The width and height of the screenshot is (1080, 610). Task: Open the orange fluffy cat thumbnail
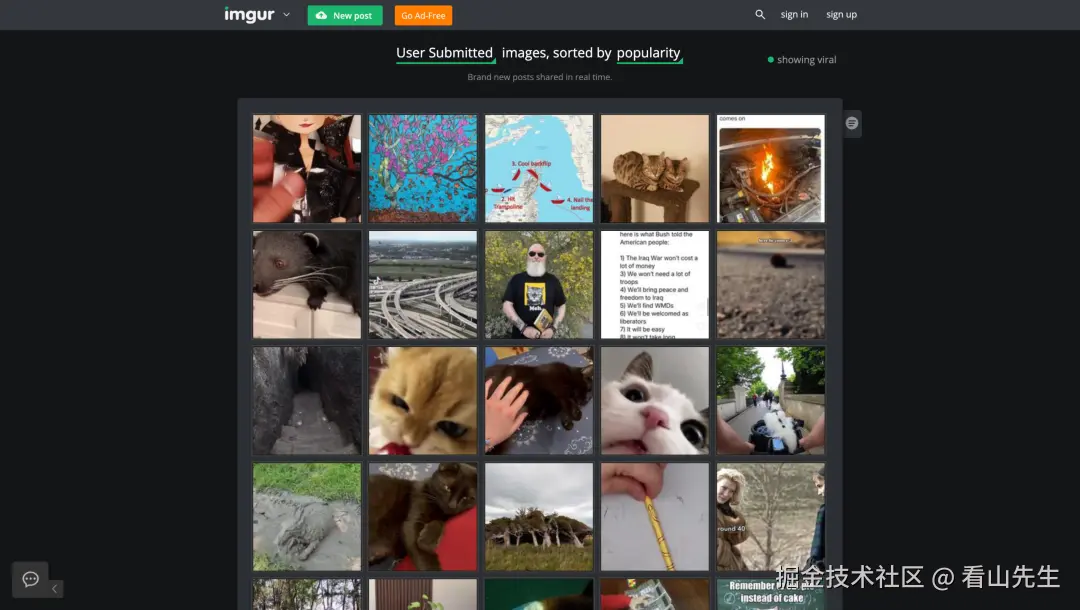coord(422,401)
